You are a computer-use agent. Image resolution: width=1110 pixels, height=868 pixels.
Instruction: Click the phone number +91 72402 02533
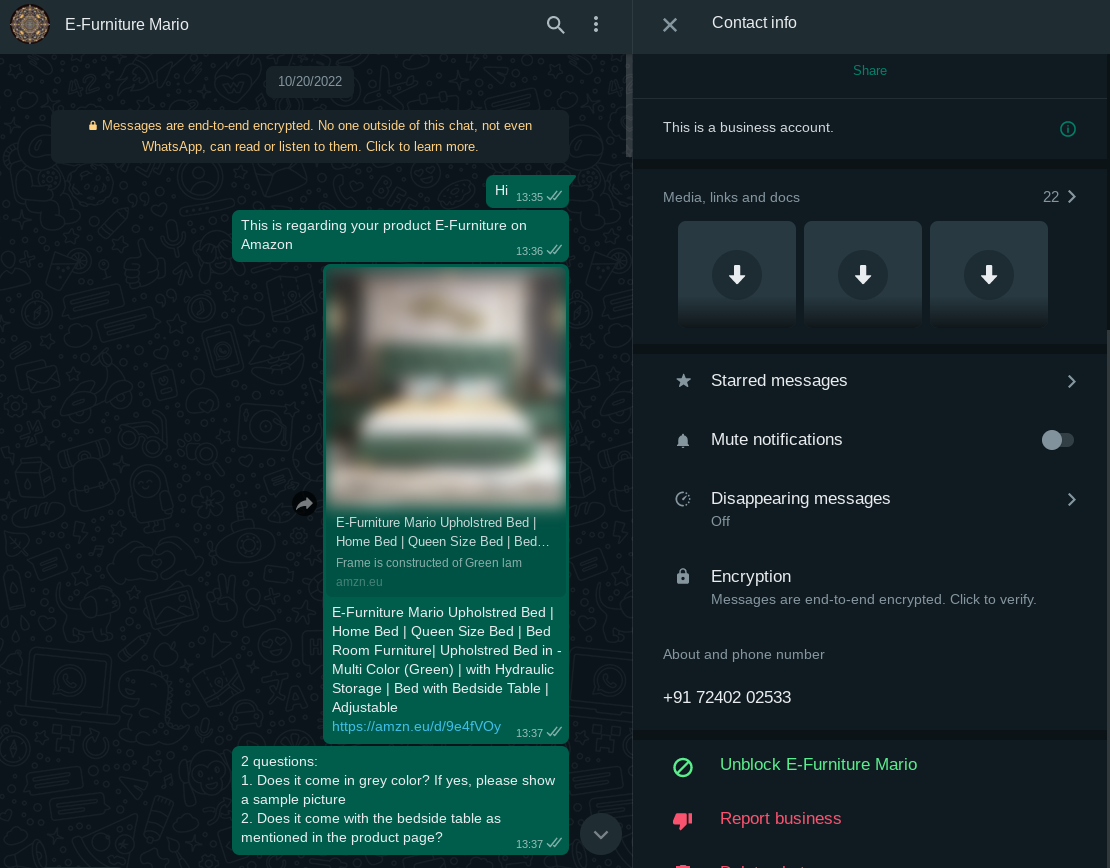tap(727, 697)
